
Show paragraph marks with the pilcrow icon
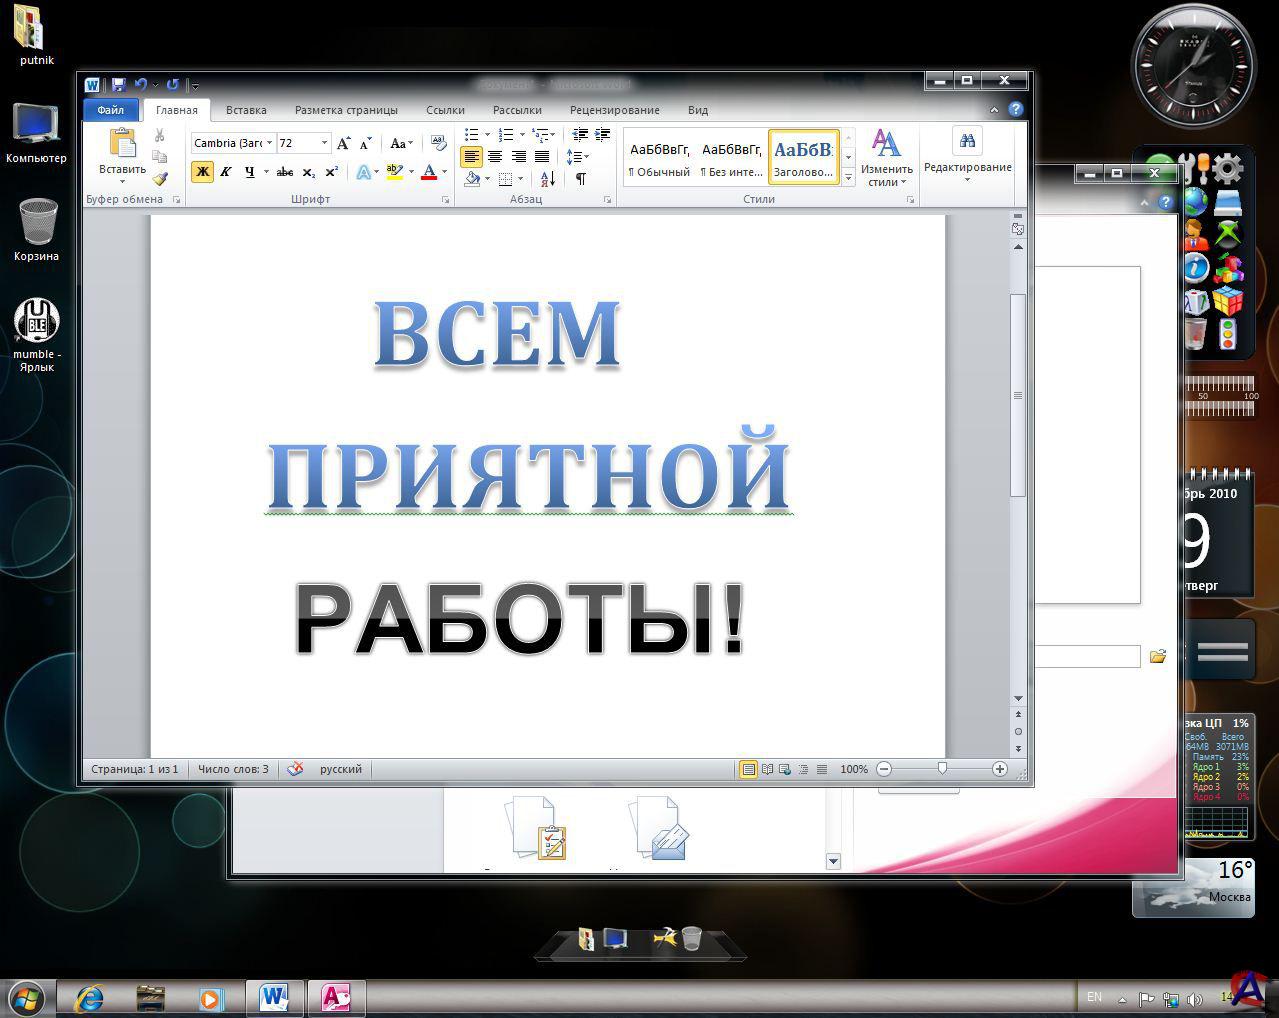pyautogui.click(x=580, y=179)
